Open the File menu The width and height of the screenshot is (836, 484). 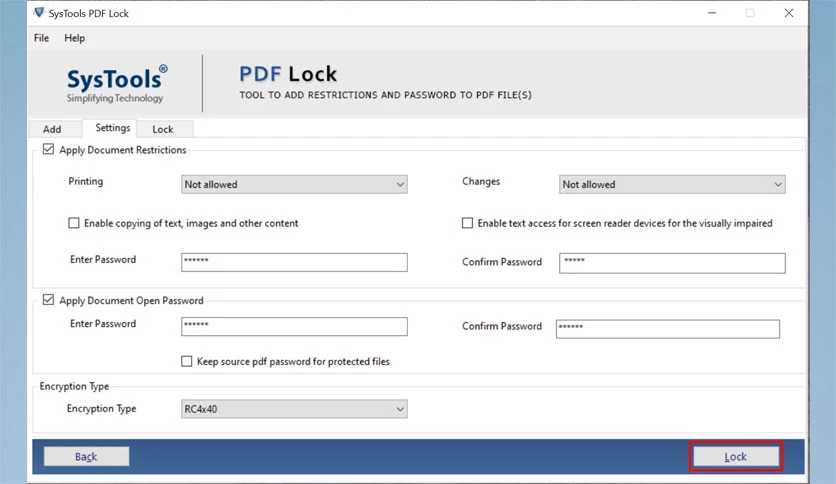click(41, 38)
